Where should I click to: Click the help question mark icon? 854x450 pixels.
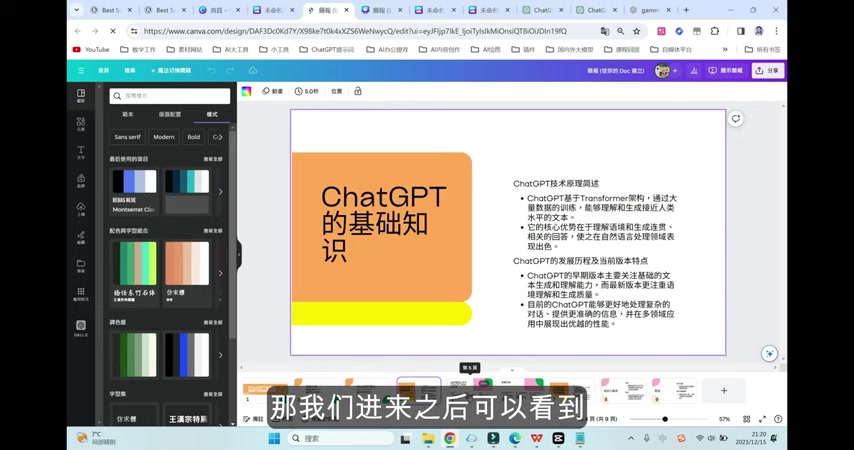(778, 419)
